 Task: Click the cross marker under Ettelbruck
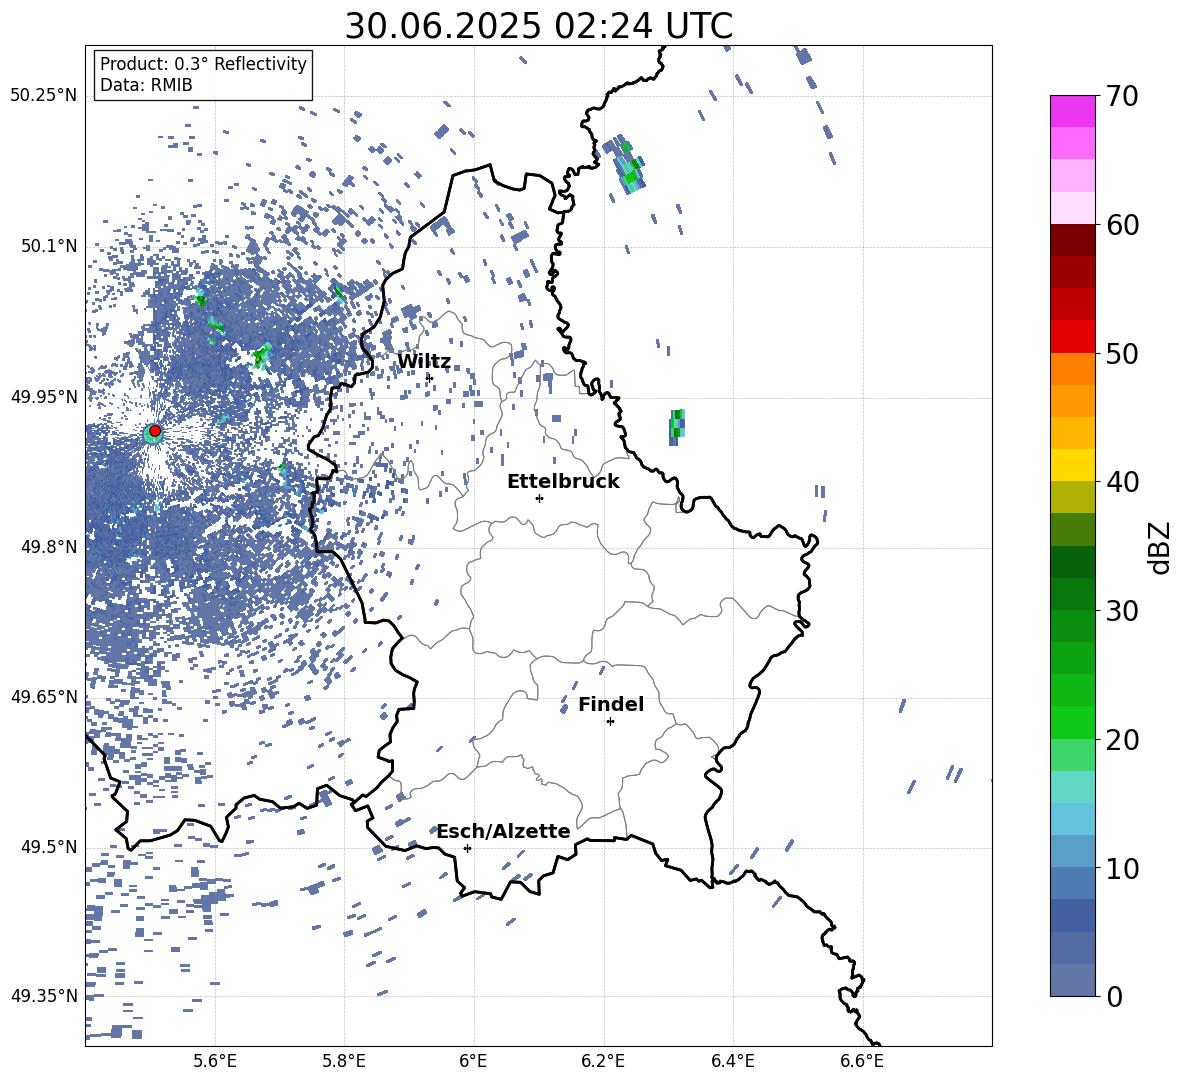[x=539, y=498]
